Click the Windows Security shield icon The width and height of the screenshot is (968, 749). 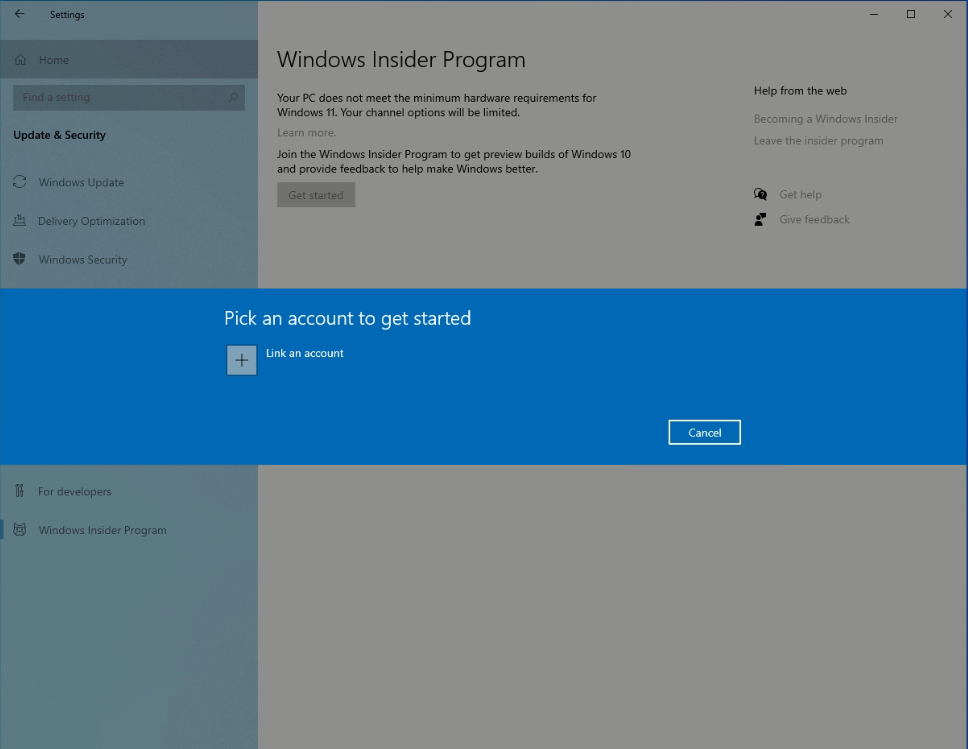click(x=20, y=259)
